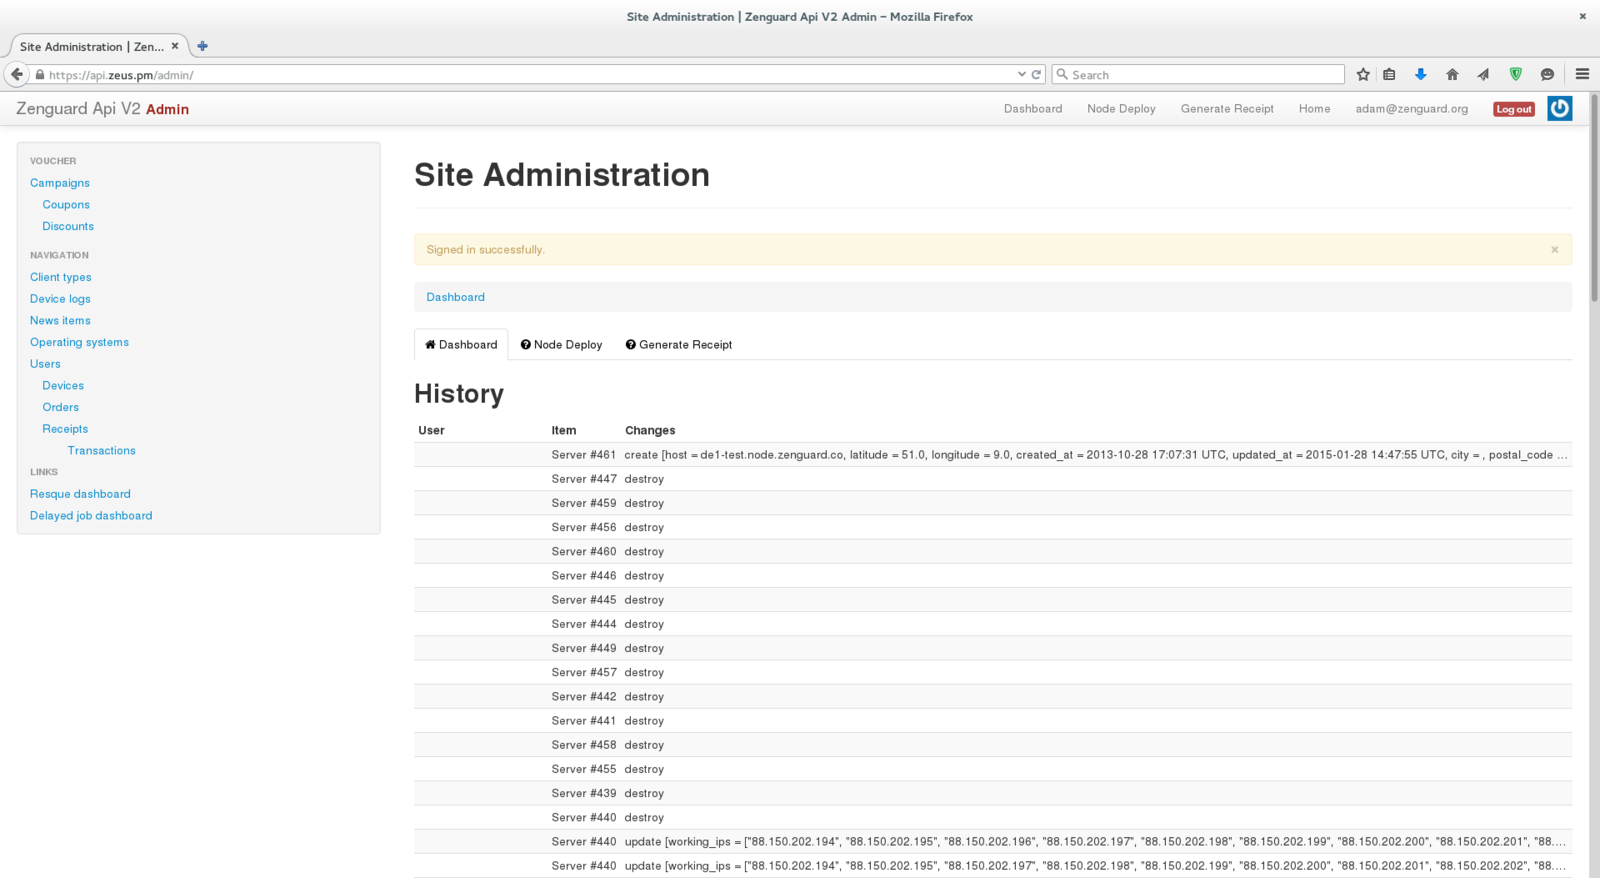Viewport: 1600px width, 878px height.
Task: Select 'Server #457' history item
Action: coord(583,673)
